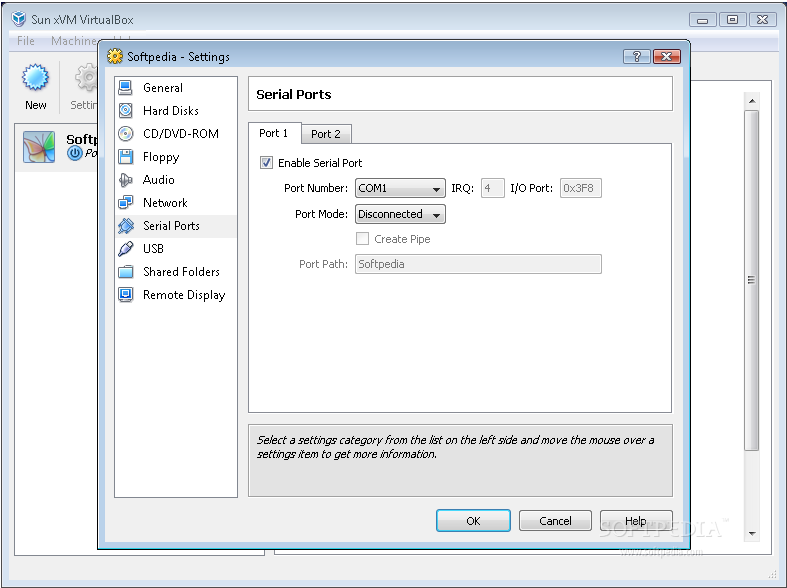787x588 pixels.
Task: Click the main window scrollbar up arrow
Action: click(752, 101)
